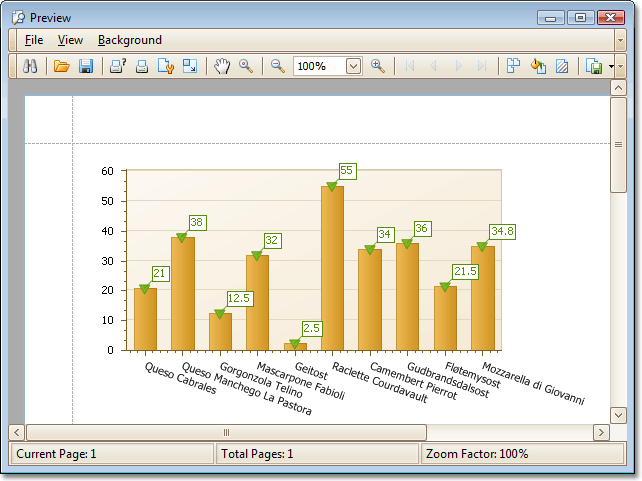Expand the menu bar overflow arrow
642x481 pixels.
(x=620, y=40)
